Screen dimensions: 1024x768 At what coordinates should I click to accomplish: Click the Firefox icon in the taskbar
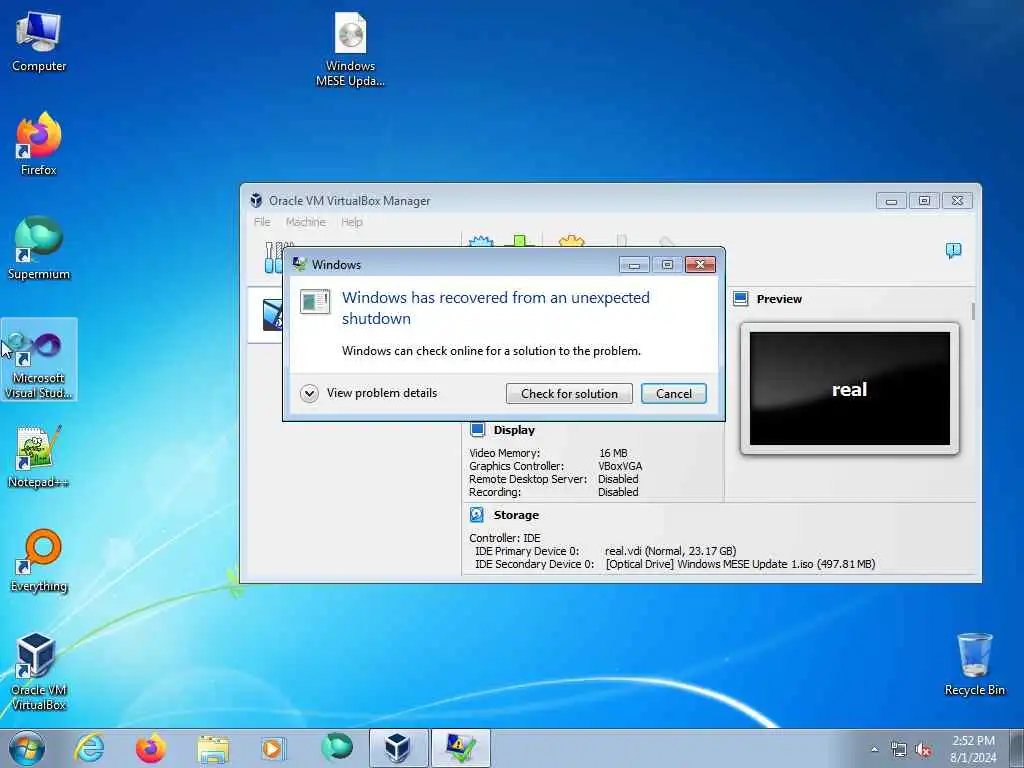(x=151, y=748)
